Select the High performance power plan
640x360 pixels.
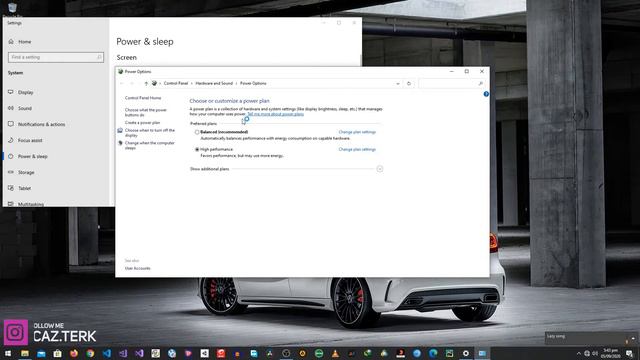[x=197, y=149]
